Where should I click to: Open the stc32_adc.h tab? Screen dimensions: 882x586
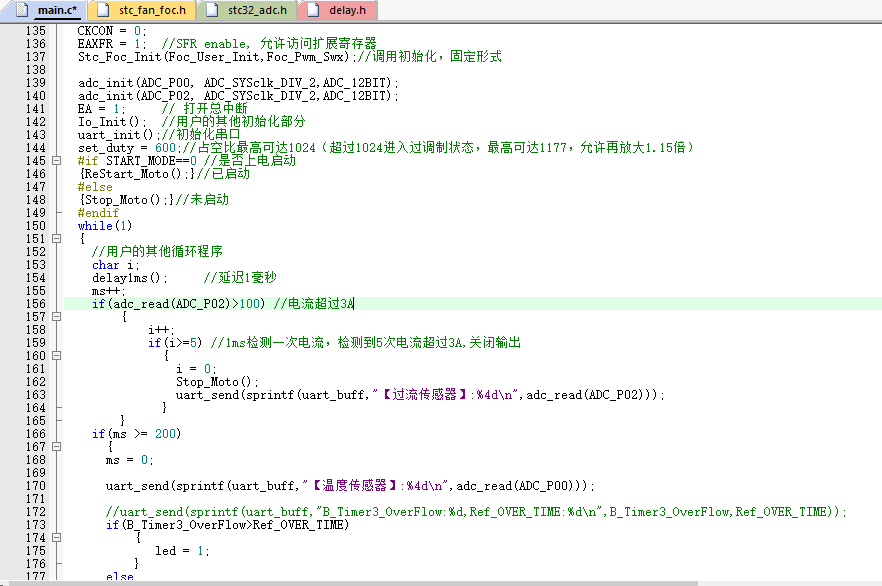tap(256, 11)
